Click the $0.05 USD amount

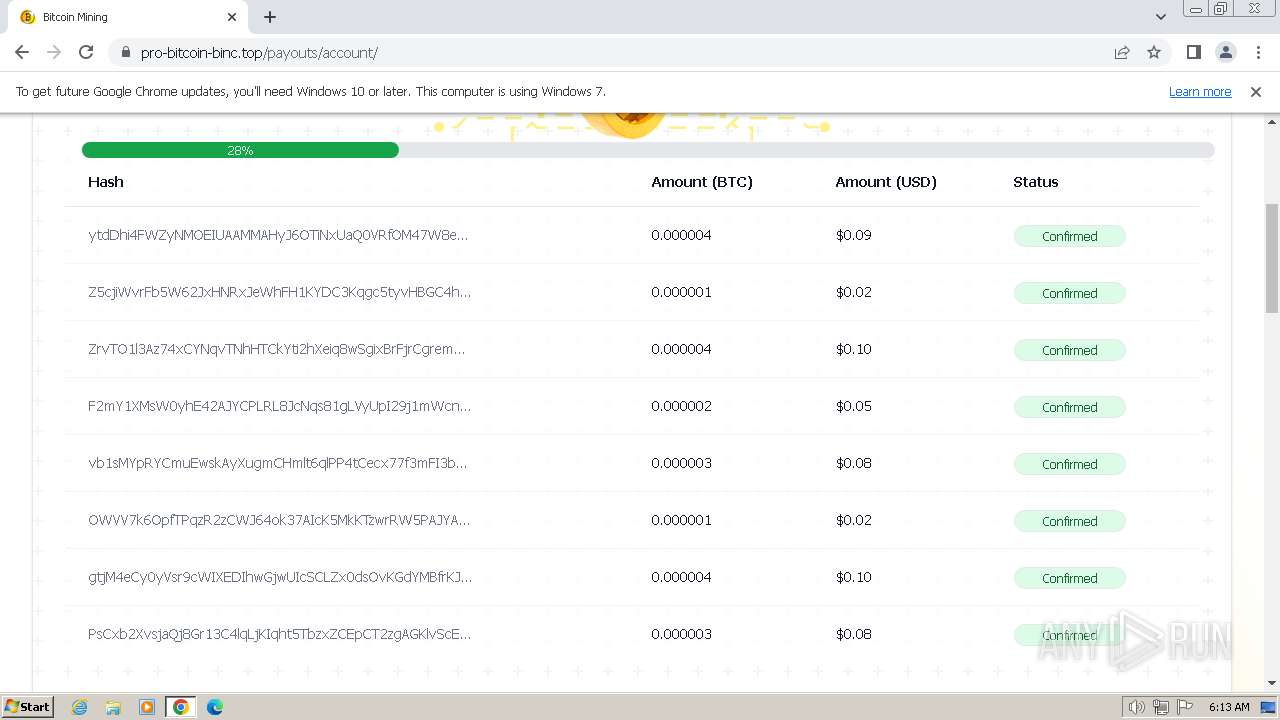coord(854,406)
